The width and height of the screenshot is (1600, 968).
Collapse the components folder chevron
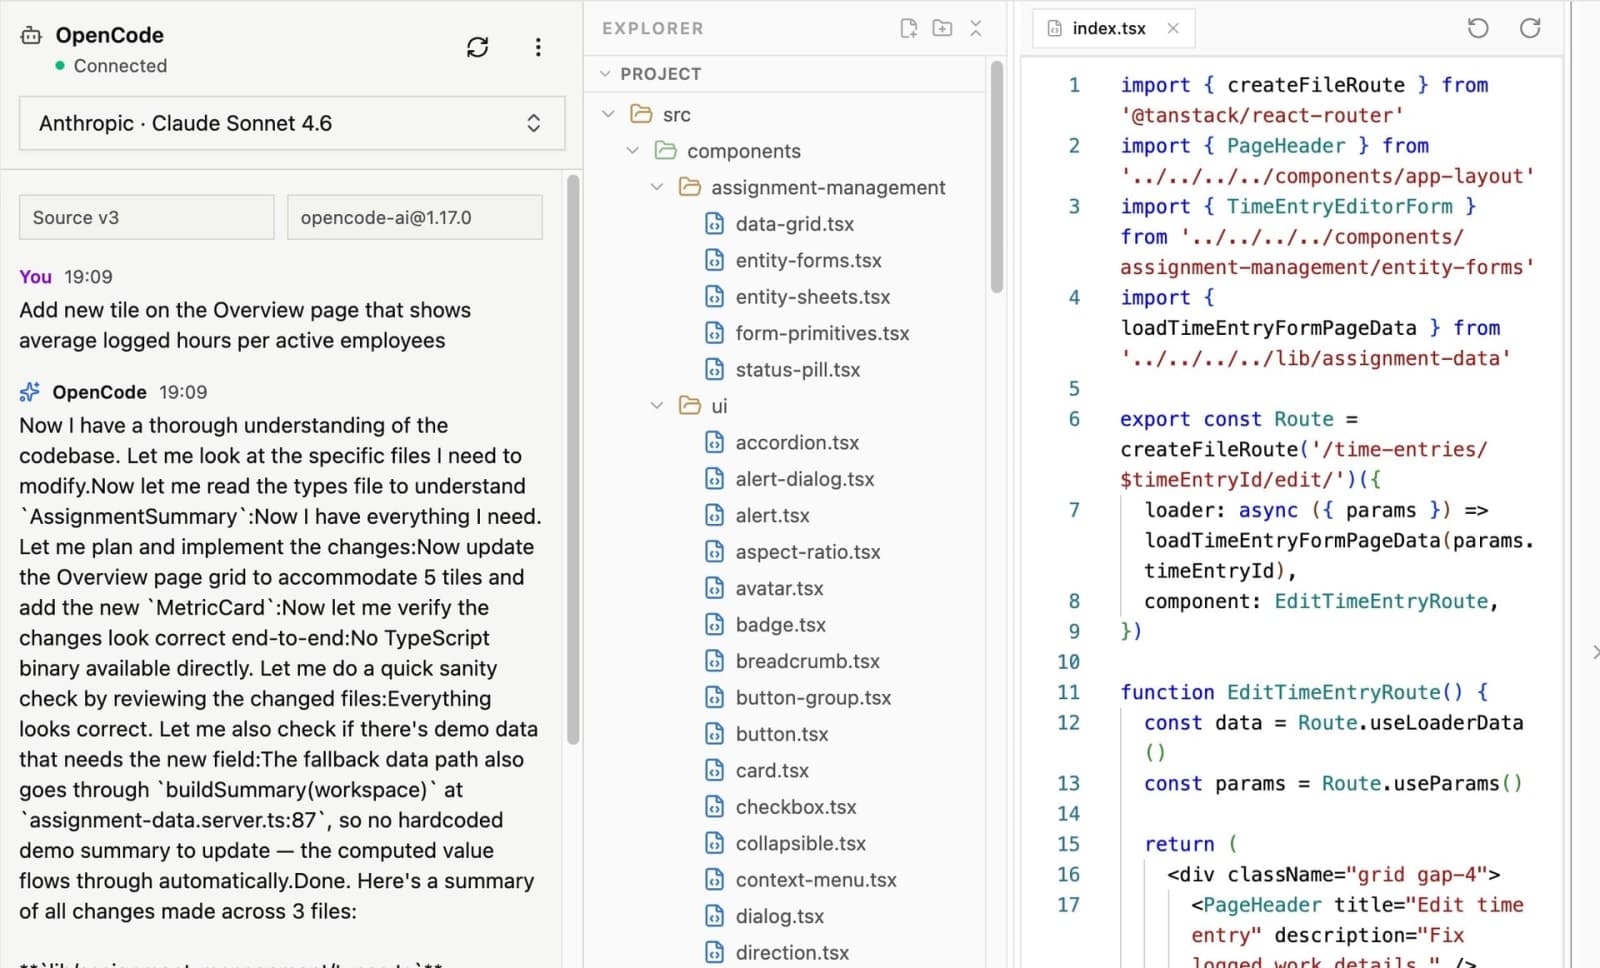632,150
